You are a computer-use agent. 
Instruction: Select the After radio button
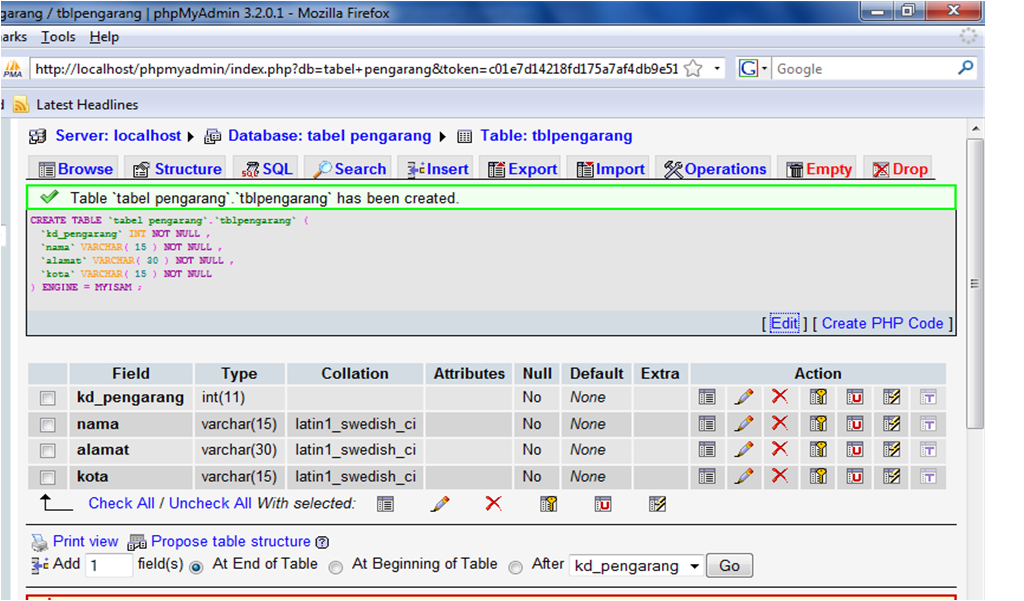515,567
